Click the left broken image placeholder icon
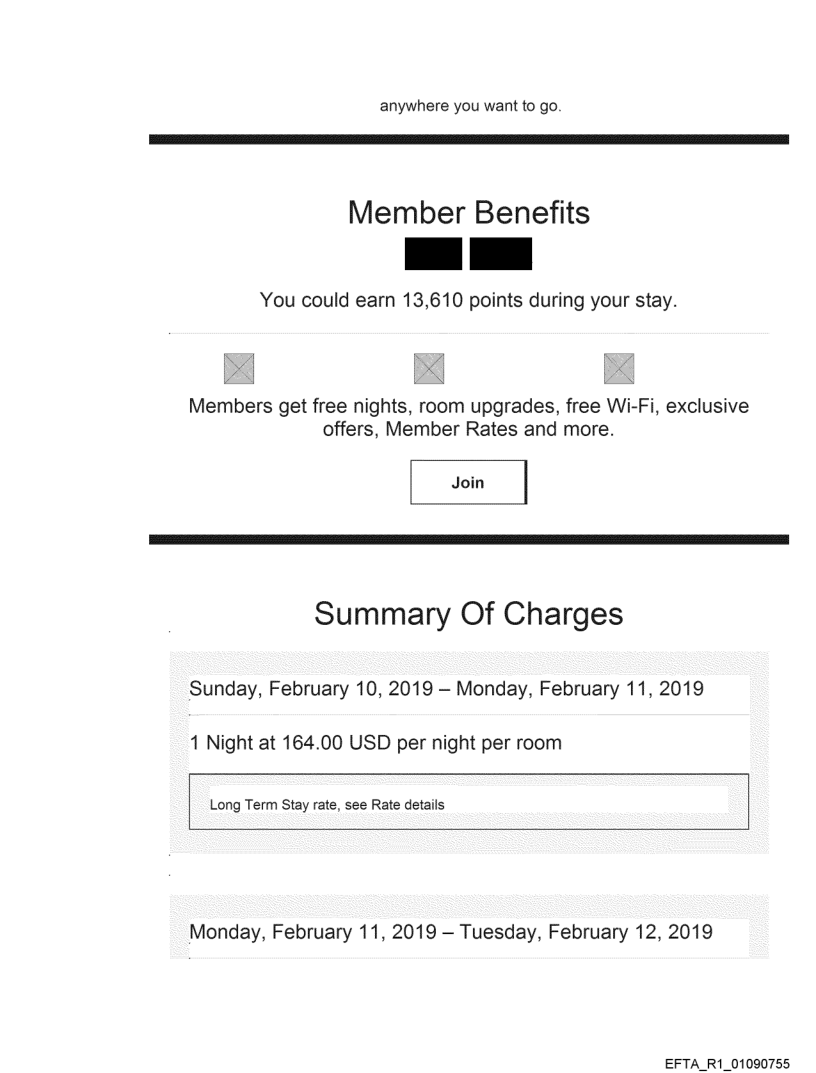 pyautogui.click(x=239, y=368)
